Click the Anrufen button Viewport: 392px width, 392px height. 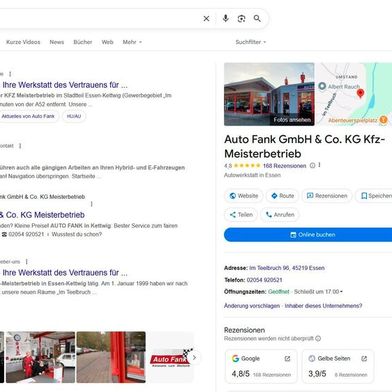[x=280, y=215]
